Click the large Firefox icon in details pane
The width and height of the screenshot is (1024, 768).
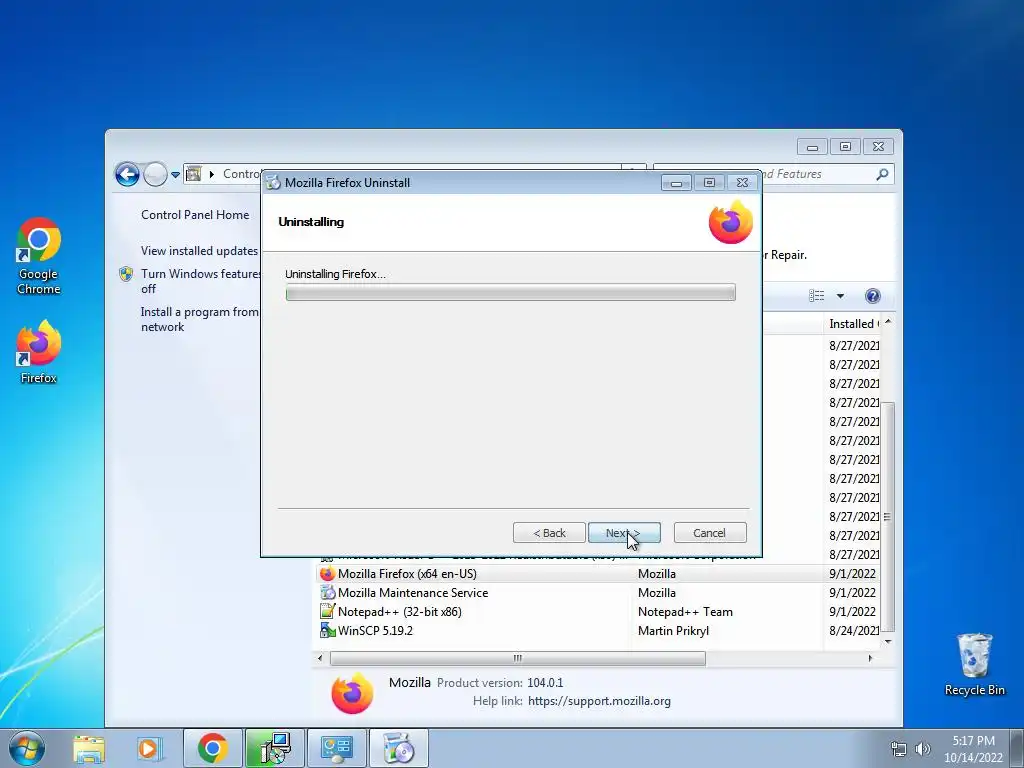coord(352,693)
